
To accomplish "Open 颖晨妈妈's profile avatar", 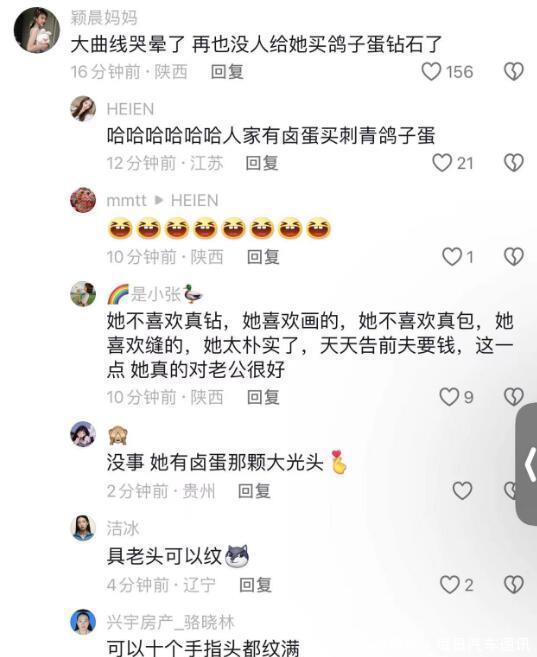I will (x=36, y=29).
